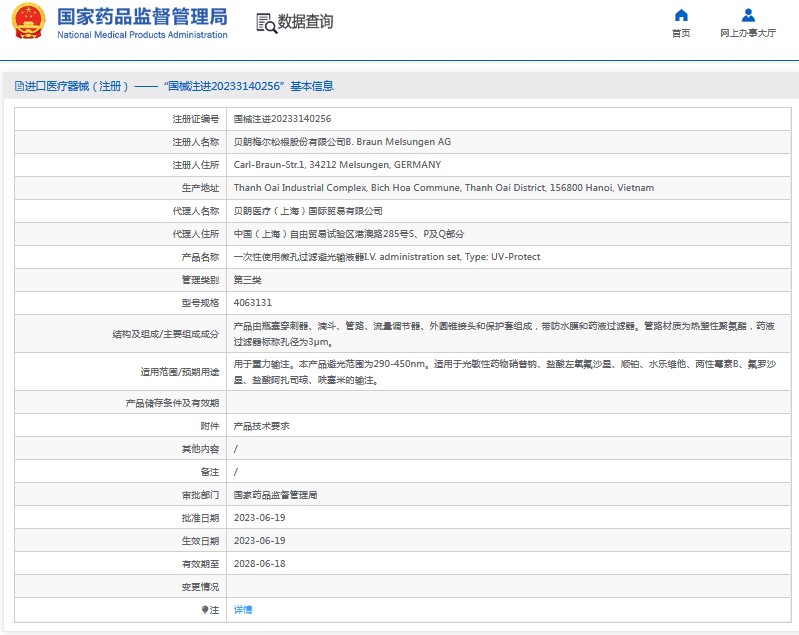Select 管理类别 value 第三类

(248, 280)
